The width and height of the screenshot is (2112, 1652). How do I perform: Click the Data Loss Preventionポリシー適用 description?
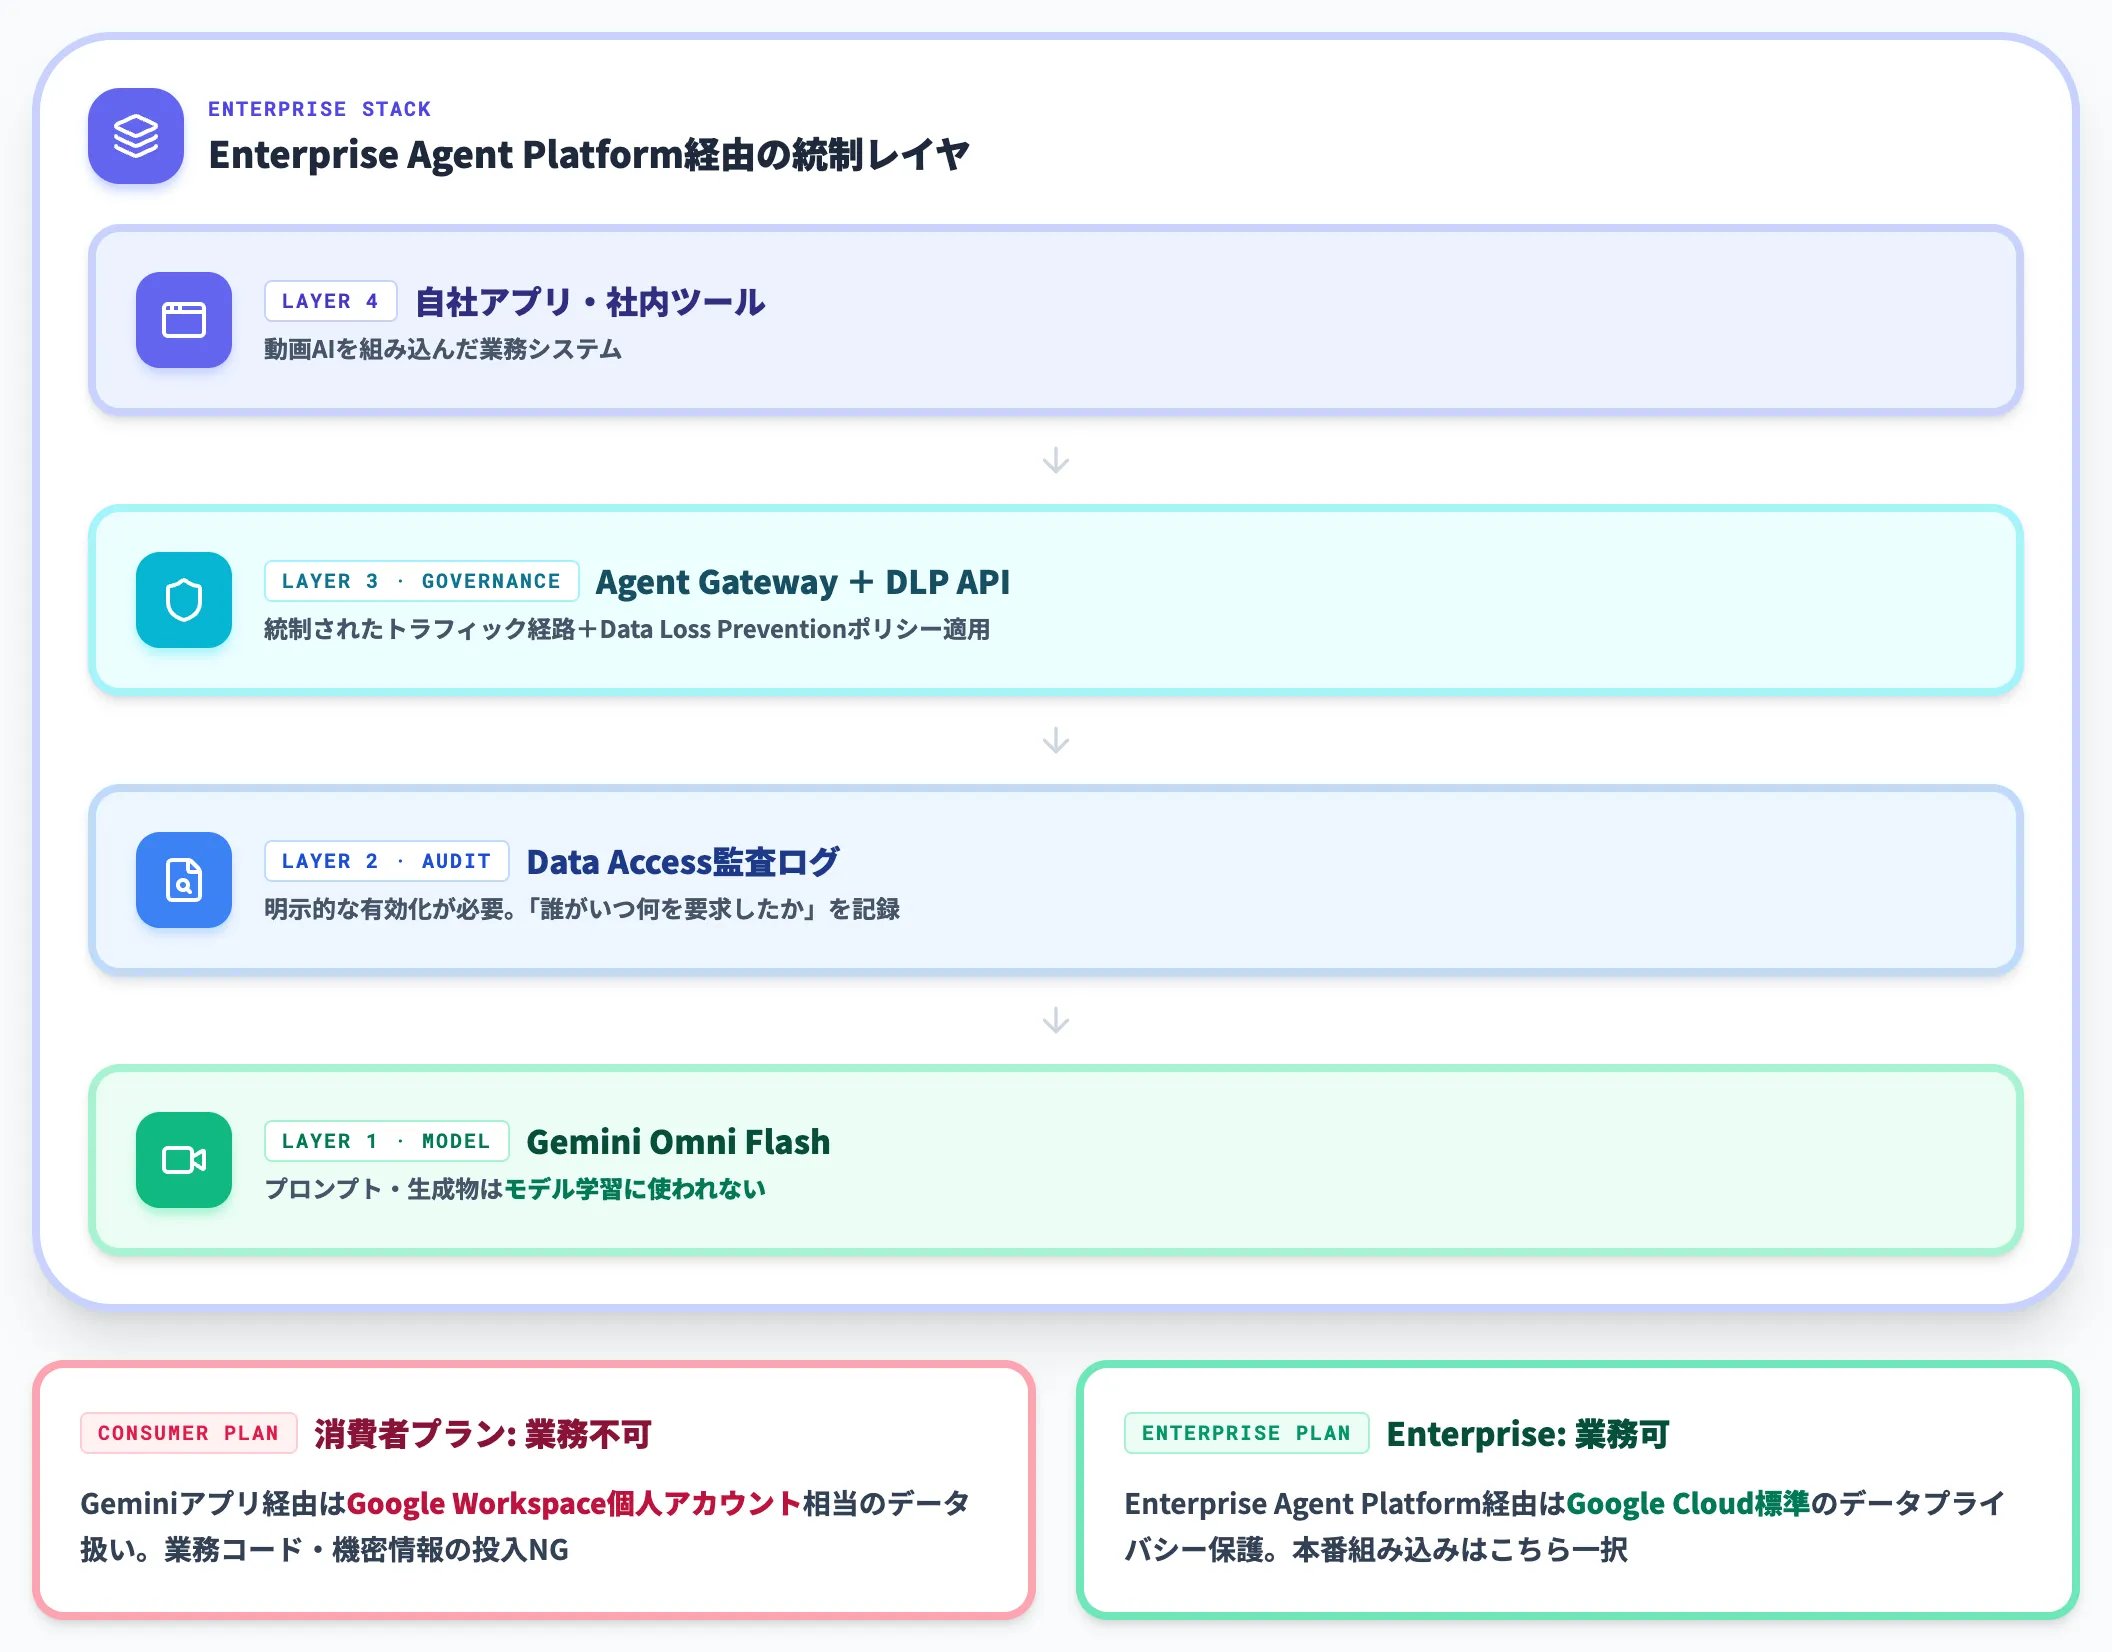point(627,629)
